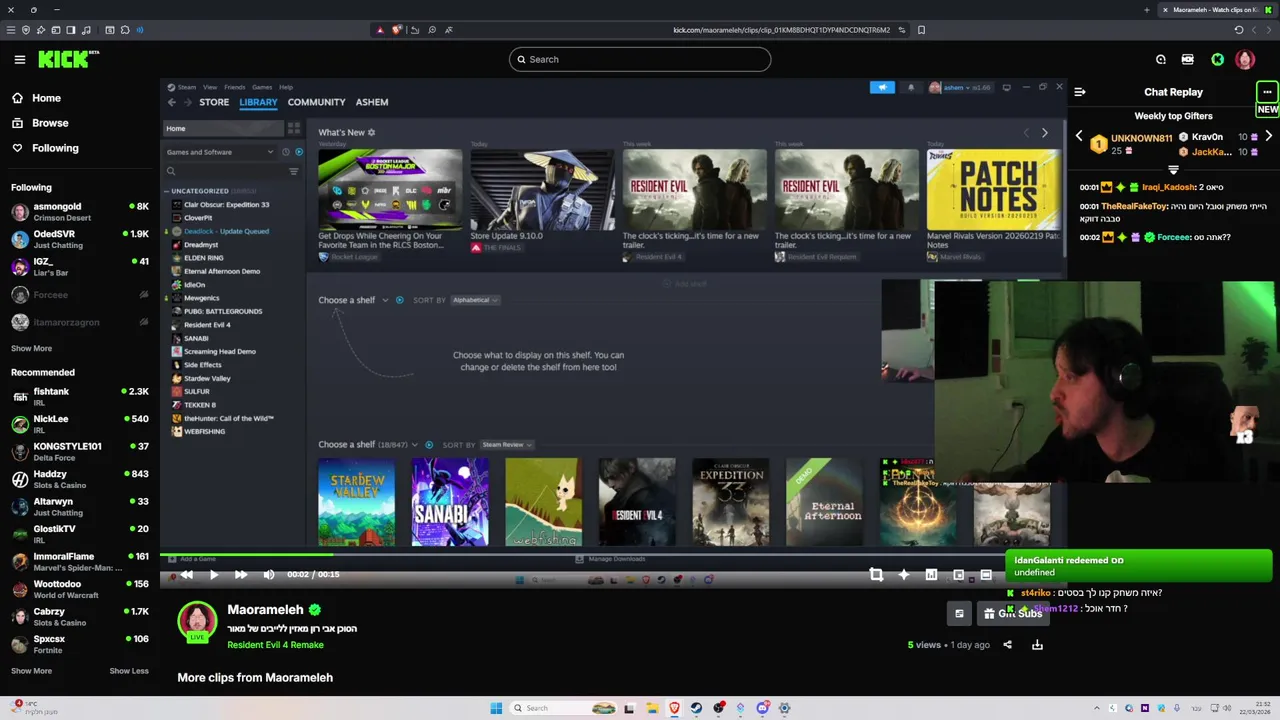Screen dimensions: 1280x720
Task: Click the music note icon in browser toolbar
Action: (x=85, y=30)
